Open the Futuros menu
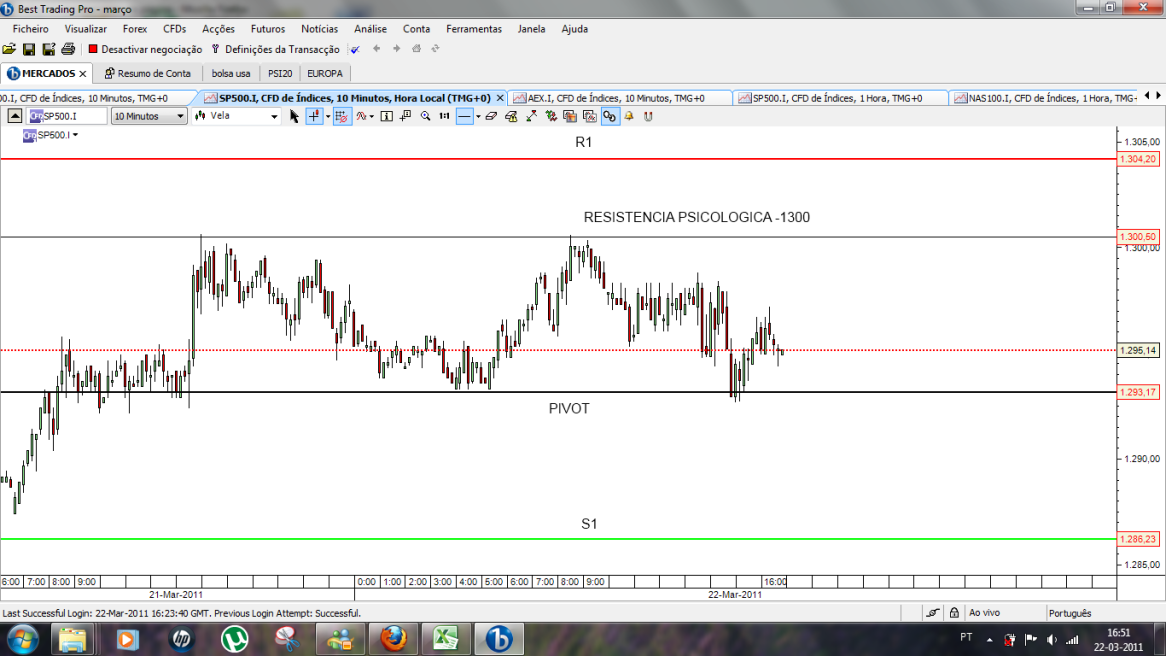1166x656 pixels. (x=268, y=29)
